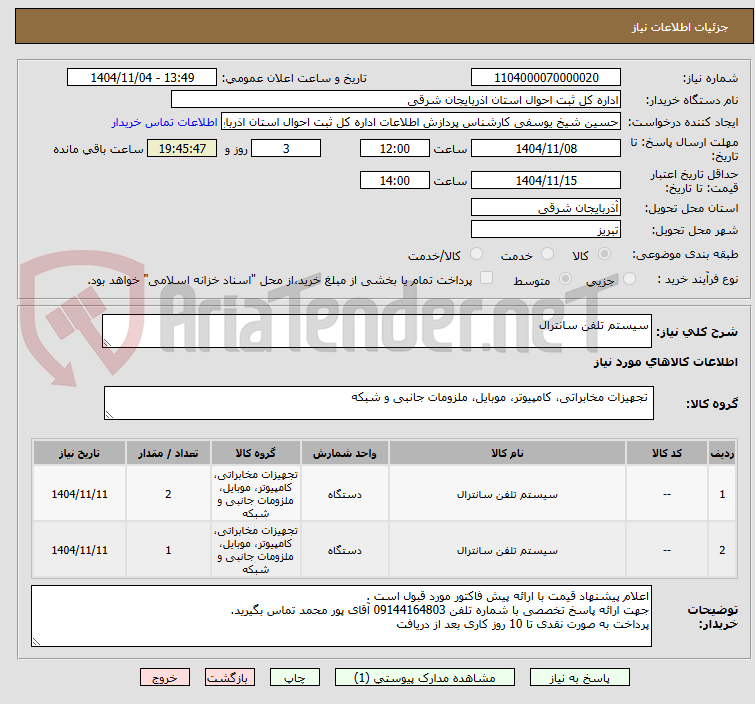The width and height of the screenshot is (755, 704).
Task: Click the خروج exit button
Action: coord(165,678)
